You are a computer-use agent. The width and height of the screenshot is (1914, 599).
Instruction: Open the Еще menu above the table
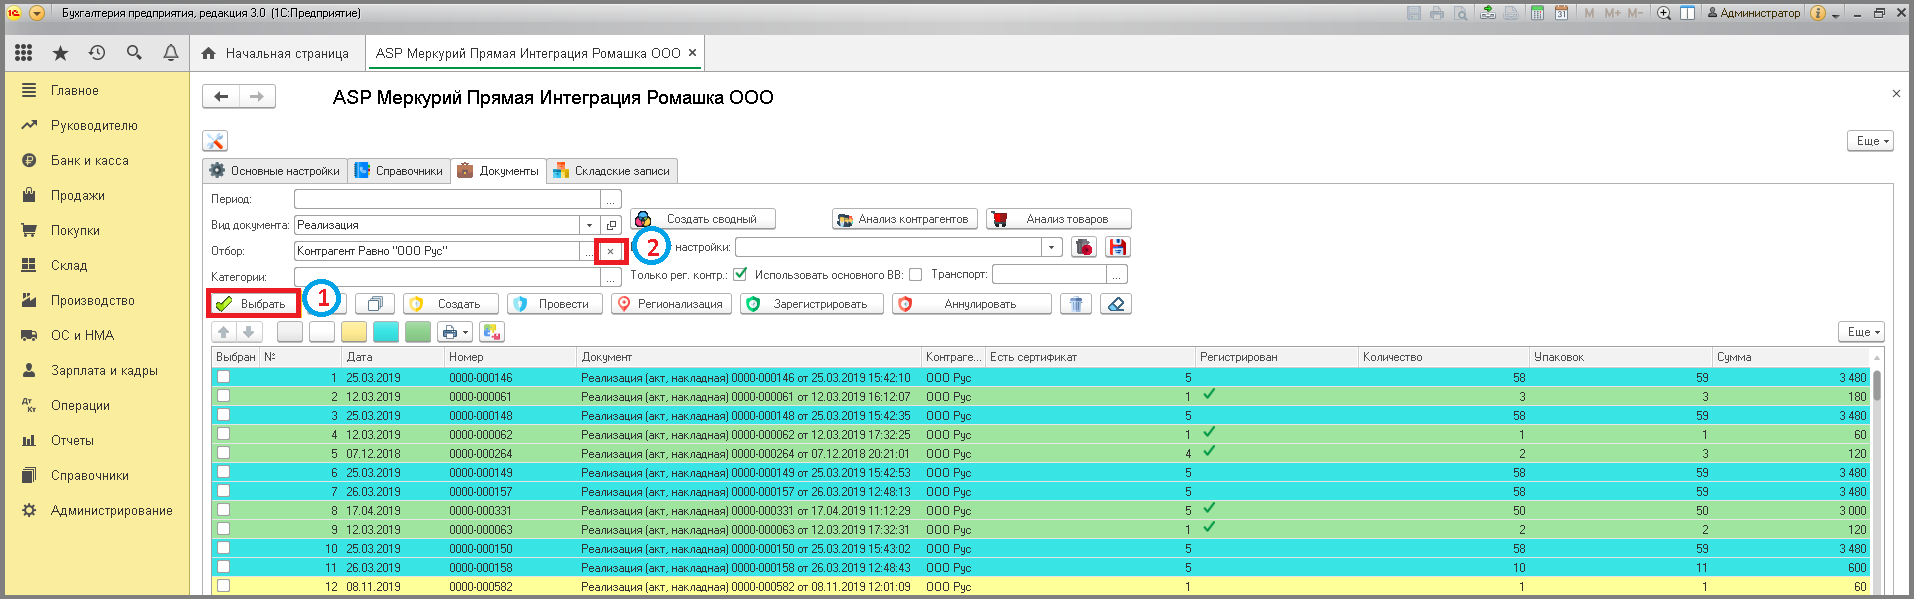tap(1861, 332)
